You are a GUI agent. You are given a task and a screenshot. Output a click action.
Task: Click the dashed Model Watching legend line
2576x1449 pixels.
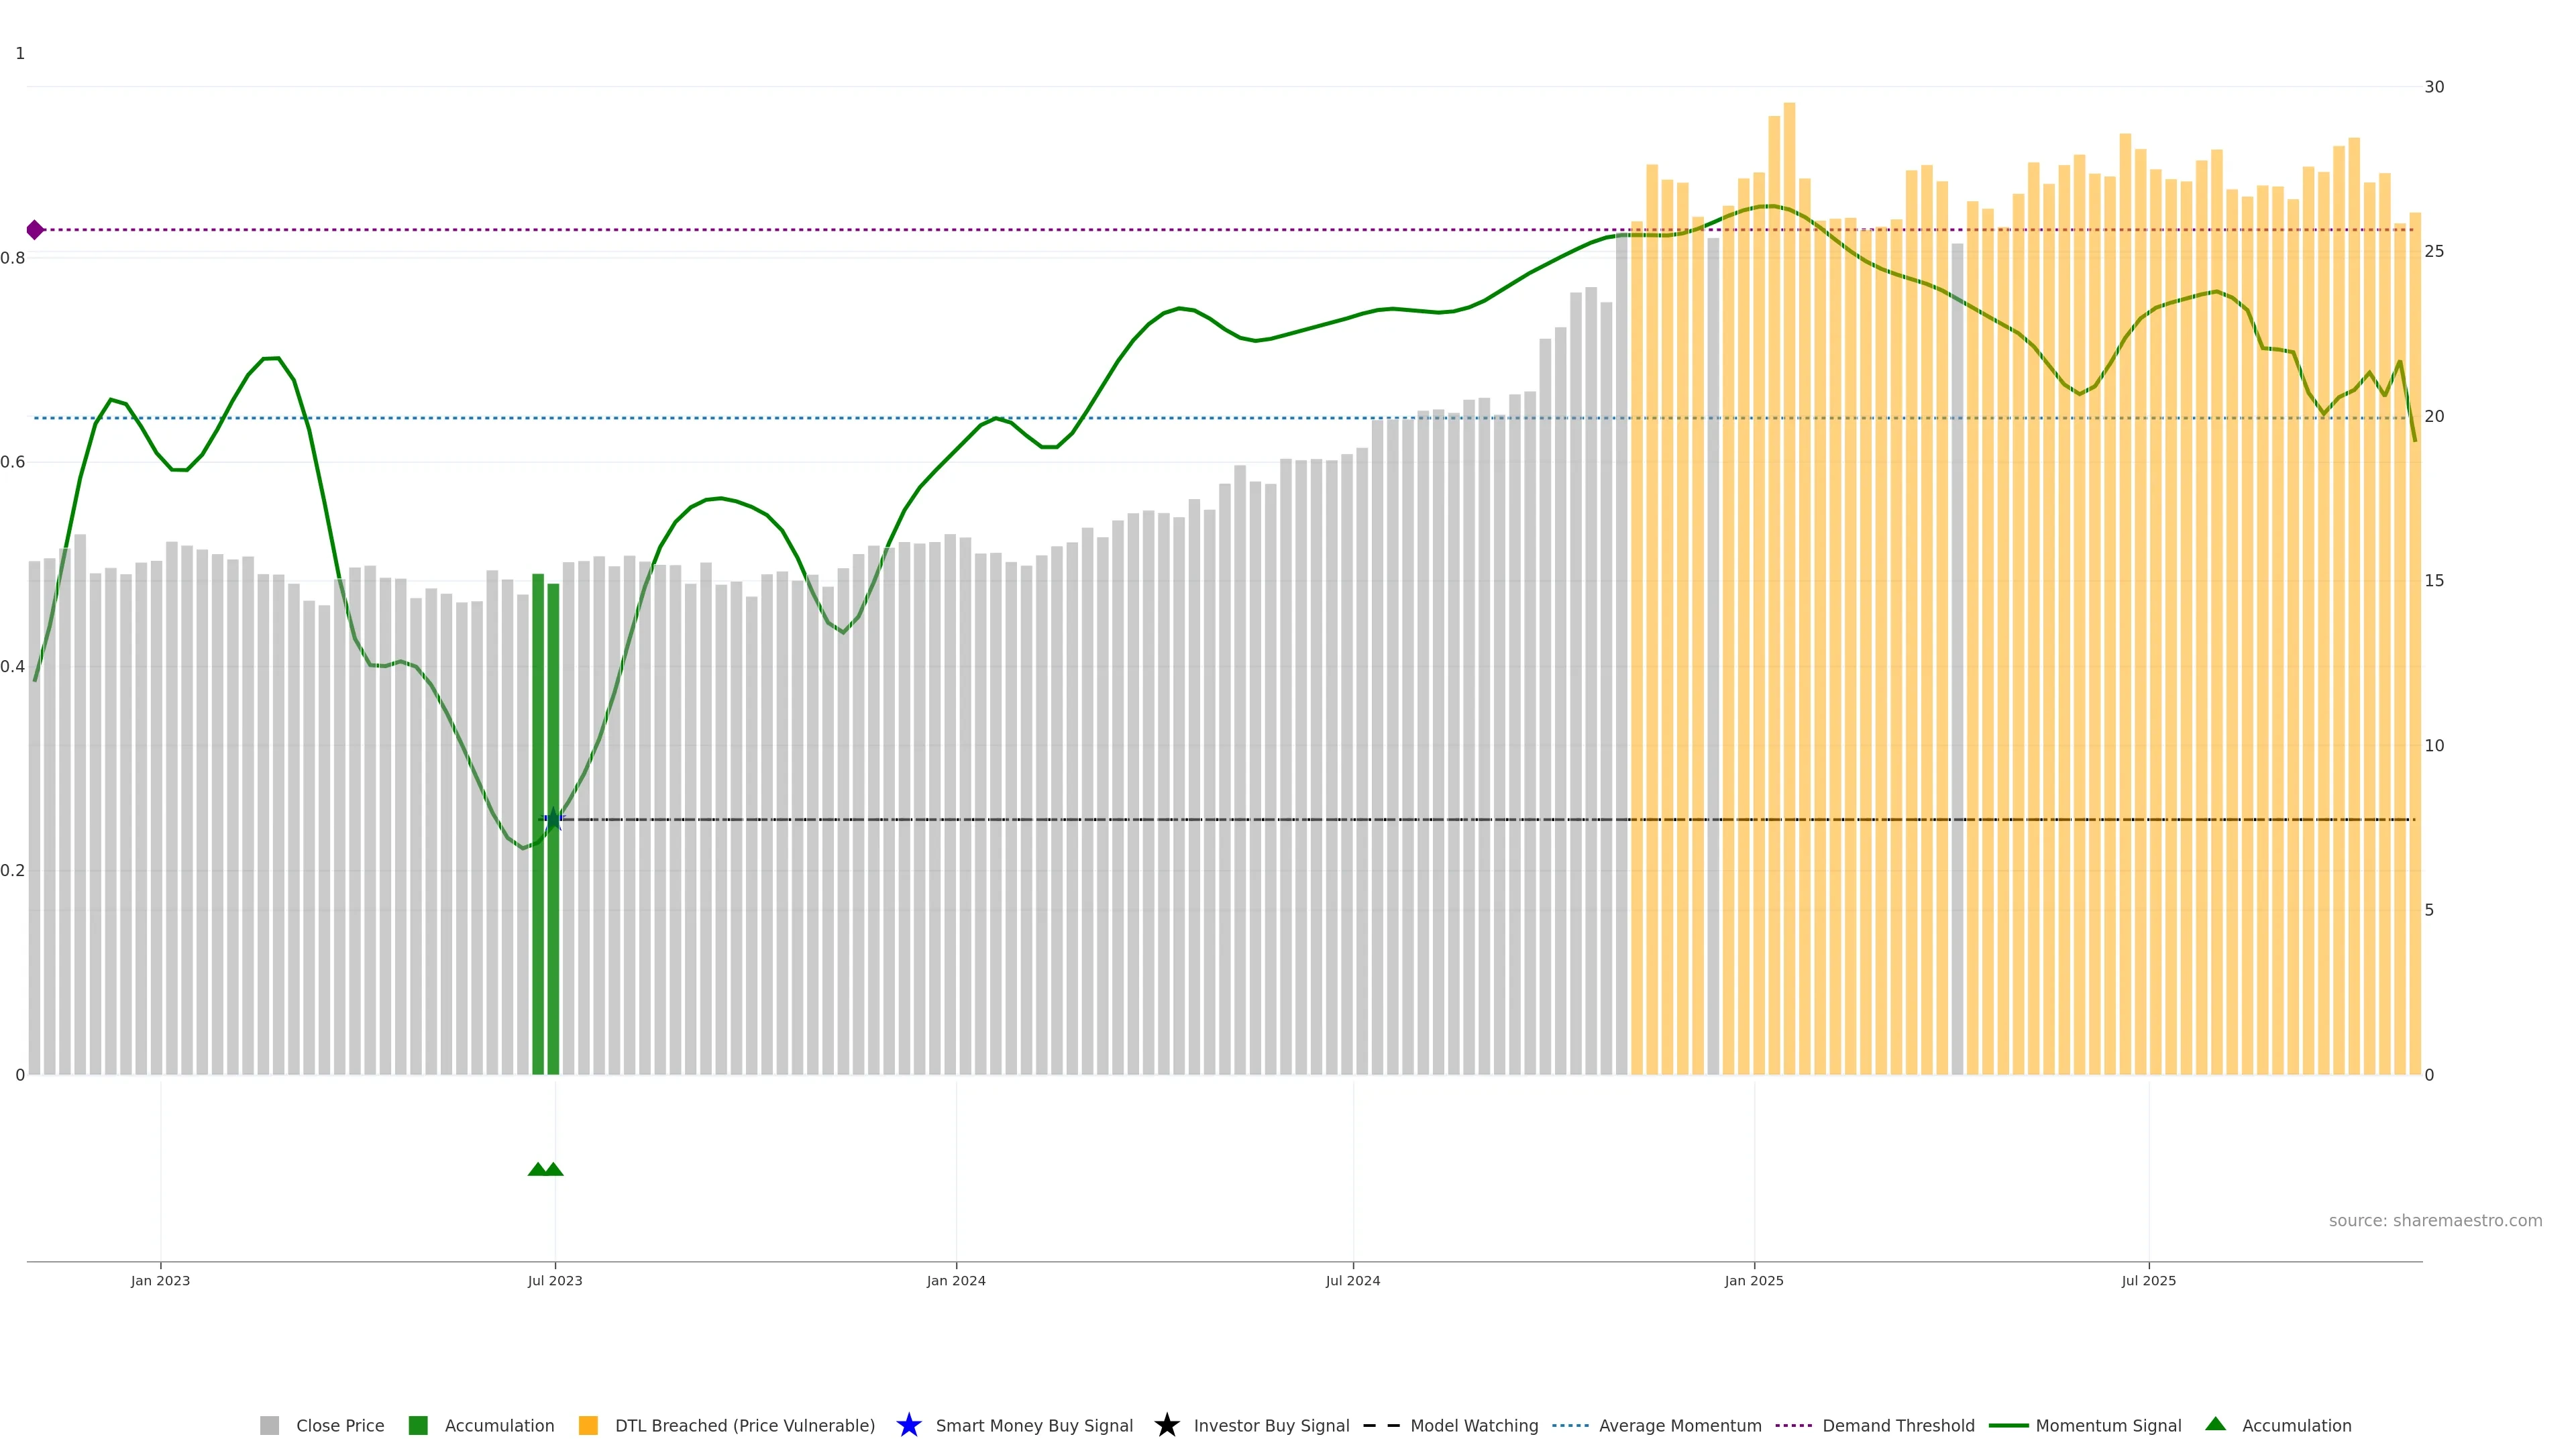click(1381, 1425)
